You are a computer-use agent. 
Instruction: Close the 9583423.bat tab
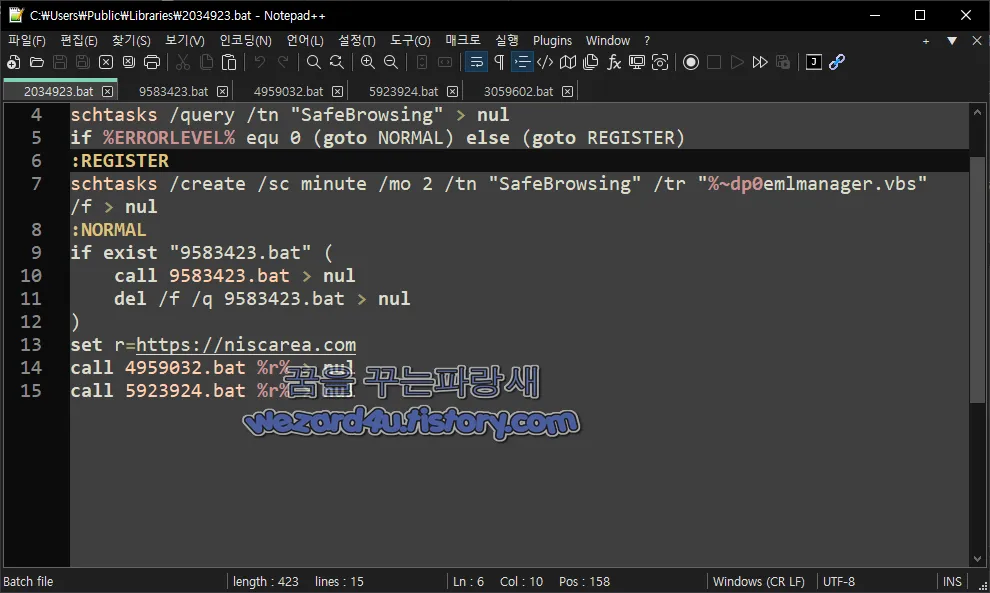(223, 92)
